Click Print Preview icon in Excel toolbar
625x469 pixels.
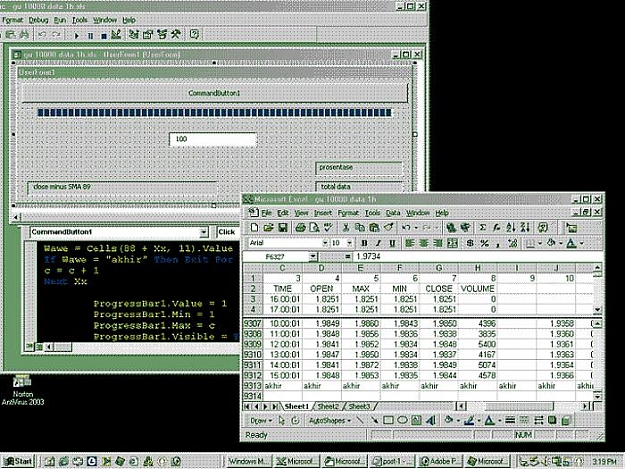tap(314, 228)
